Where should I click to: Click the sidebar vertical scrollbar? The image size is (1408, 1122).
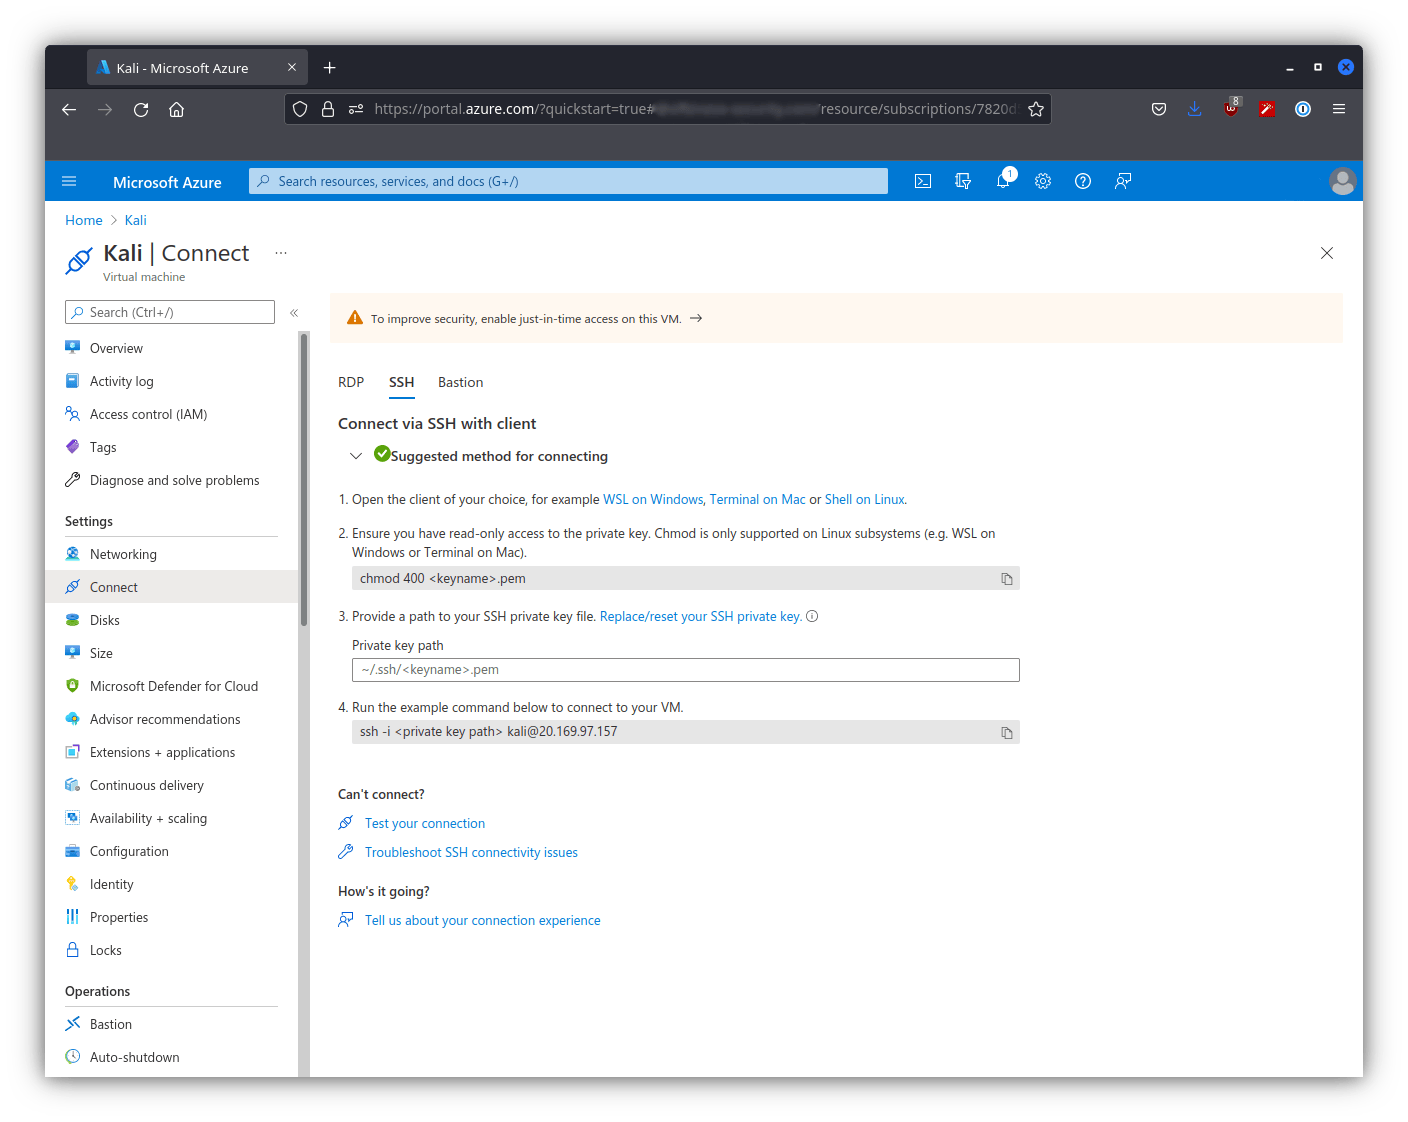pyautogui.click(x=304, y=480)
